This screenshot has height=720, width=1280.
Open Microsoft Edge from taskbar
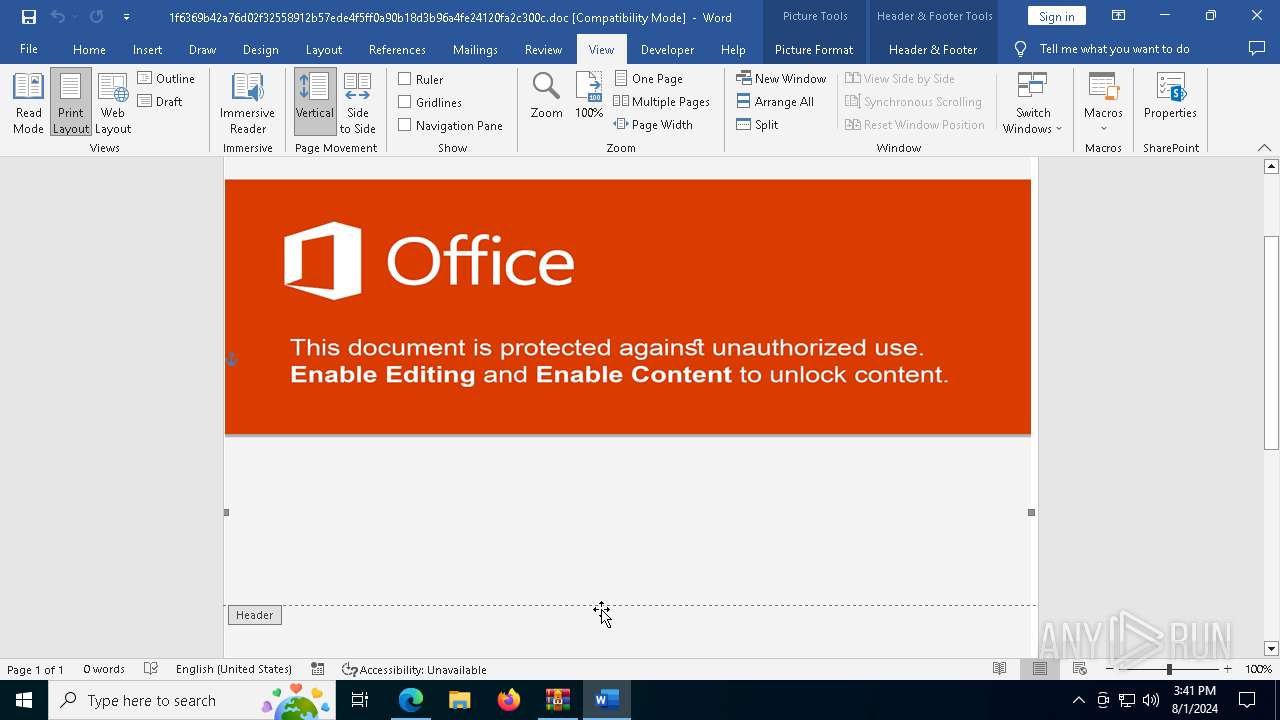click(411, 700)
